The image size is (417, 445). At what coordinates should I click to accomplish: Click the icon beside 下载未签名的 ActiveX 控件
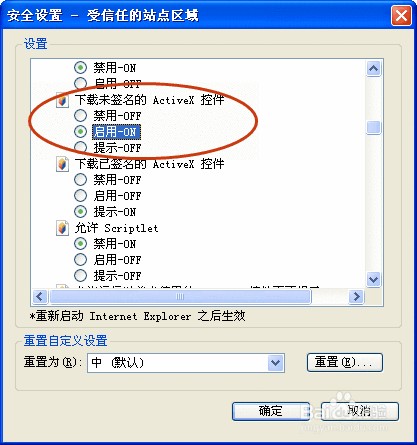(62, 100)
